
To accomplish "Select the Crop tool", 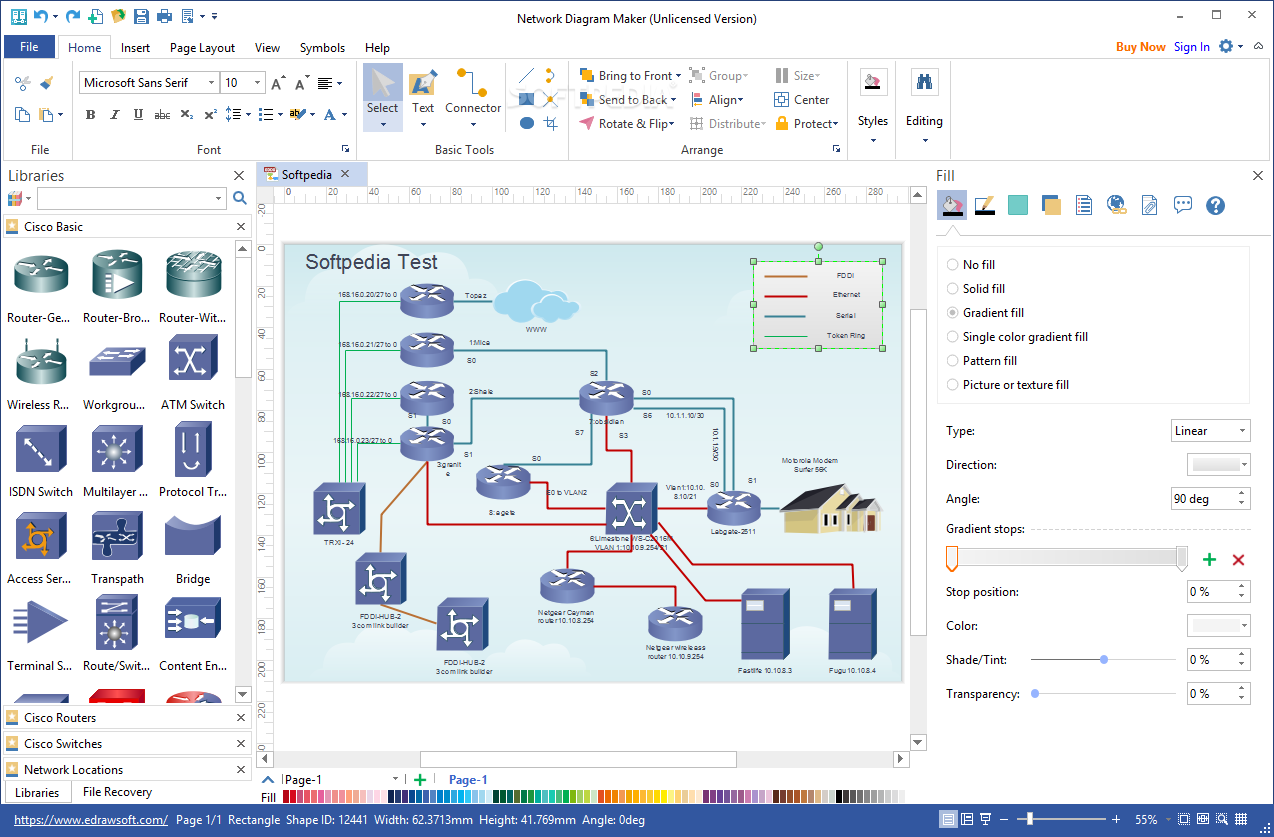I will tap(551, 123).
